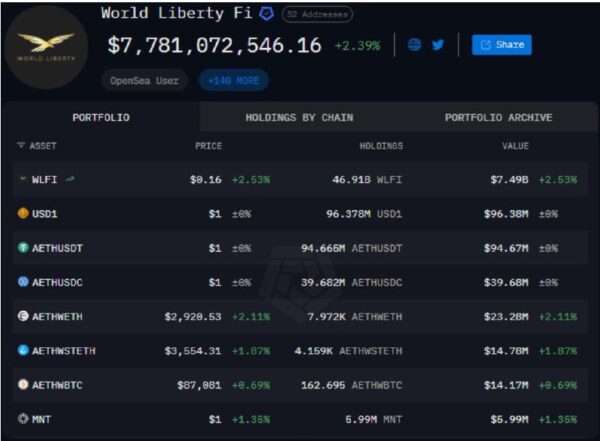Click the AETHUSDT Tether icon
The image size is (600, 441).
[23, 248]
